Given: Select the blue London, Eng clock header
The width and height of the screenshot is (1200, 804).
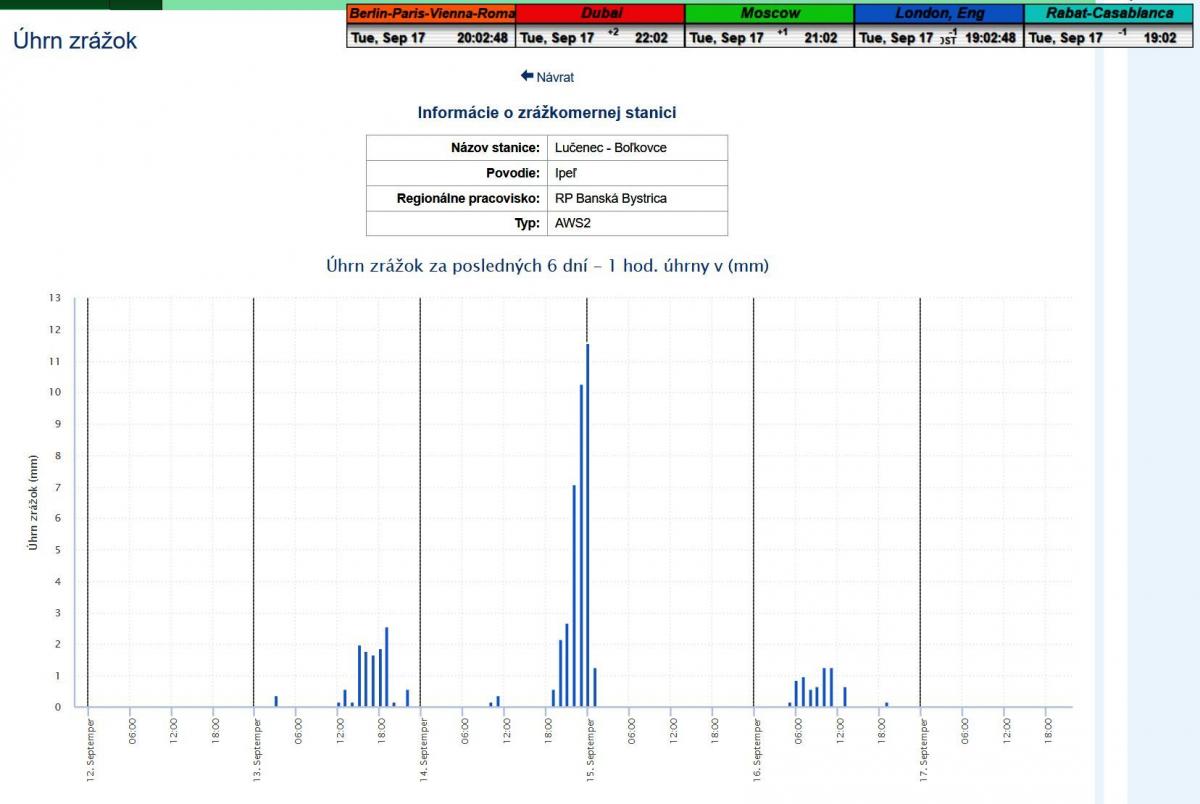Looking at the screenshot, I should (x=939, y=14).
